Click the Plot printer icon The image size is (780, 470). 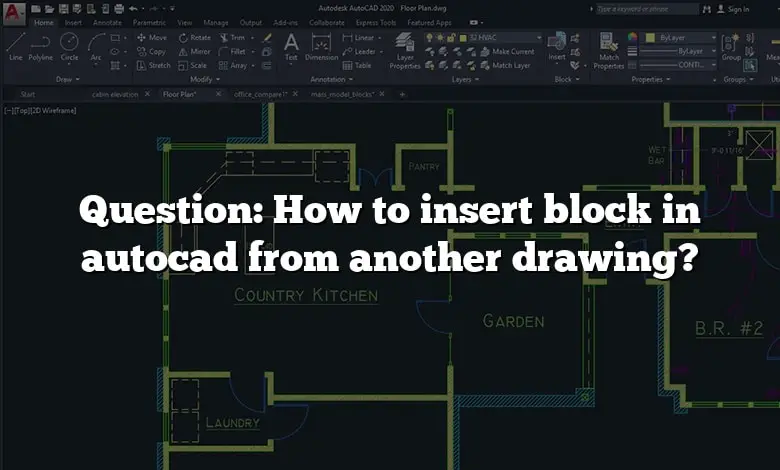pos(119,9)
